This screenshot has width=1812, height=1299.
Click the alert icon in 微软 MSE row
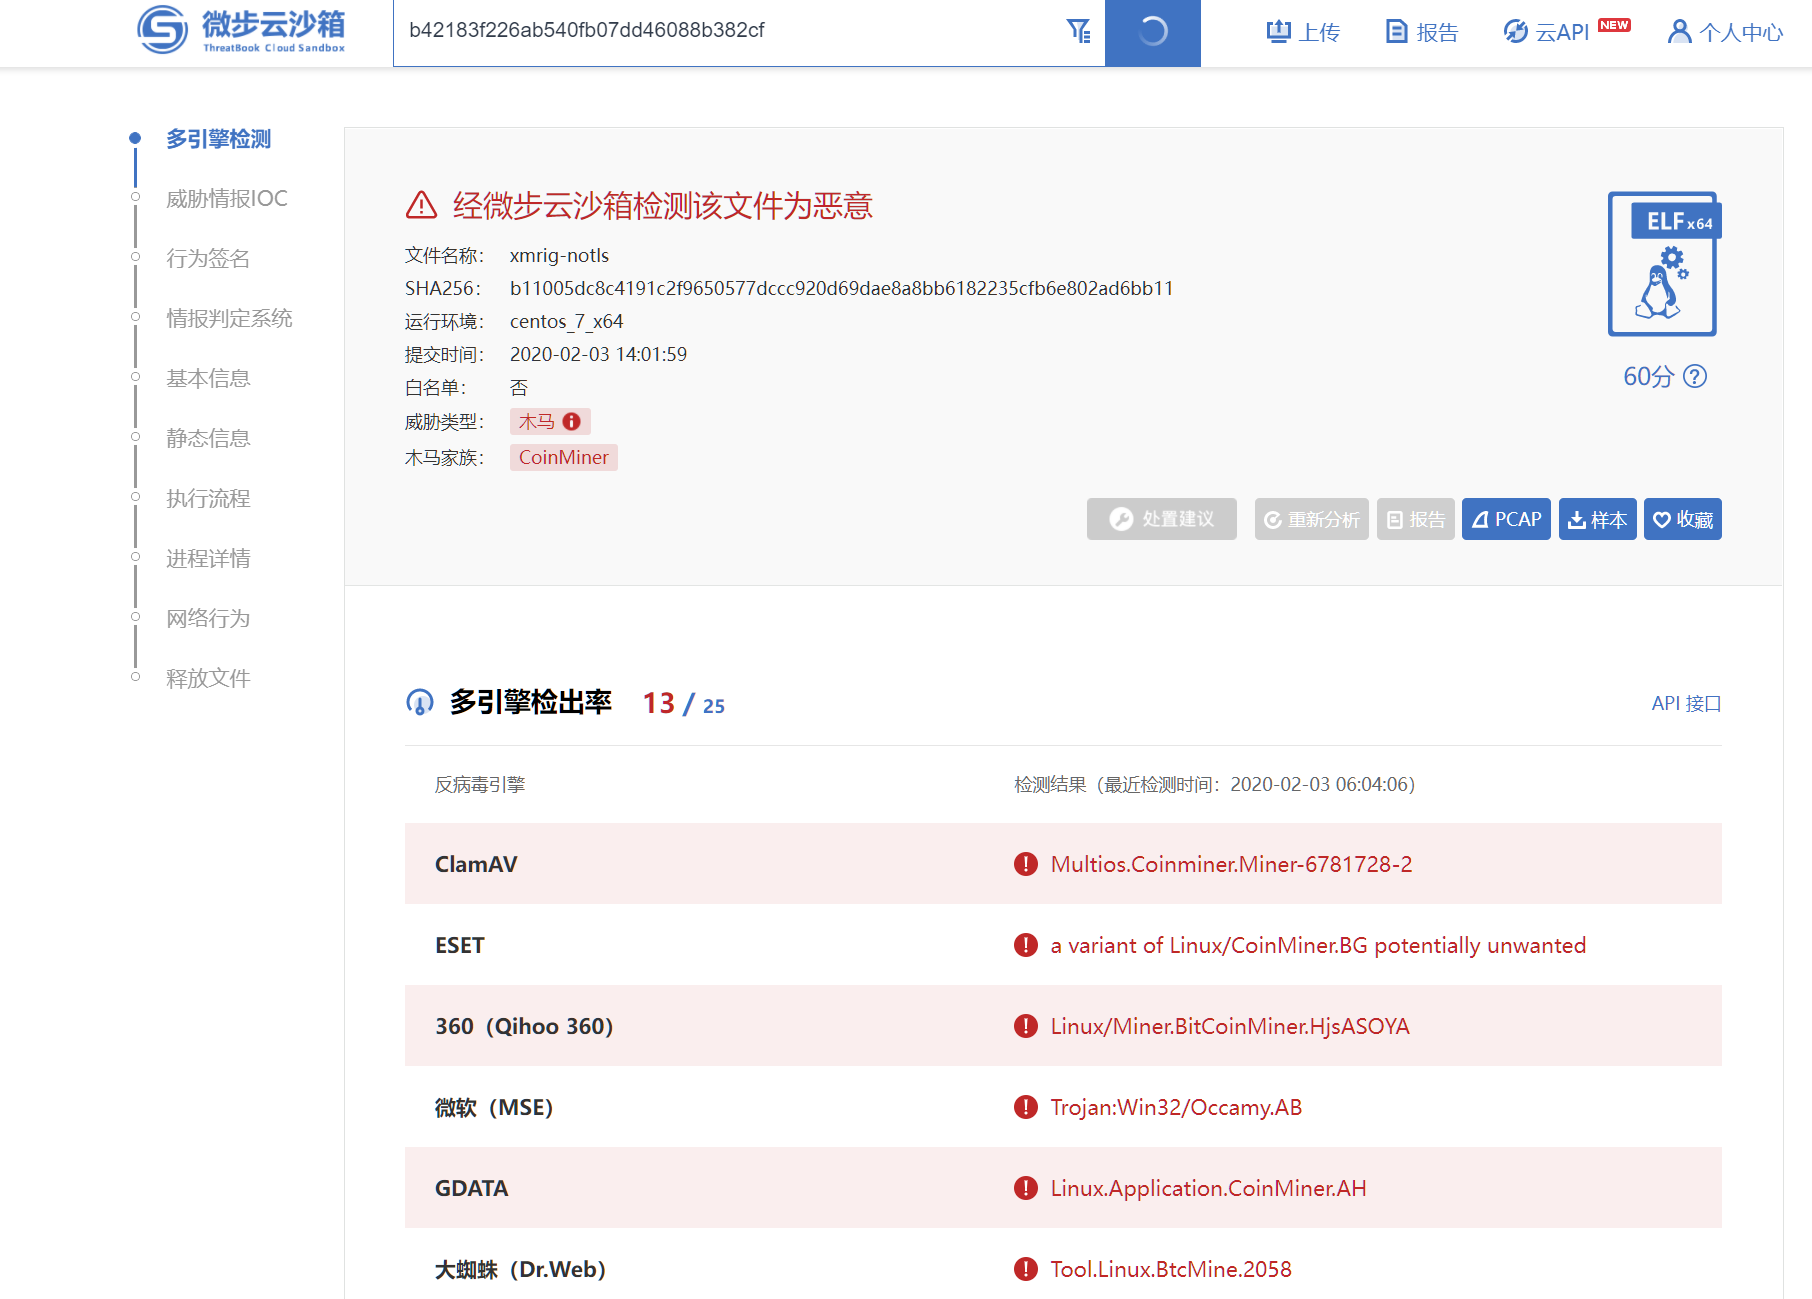coord(1026,1107)
